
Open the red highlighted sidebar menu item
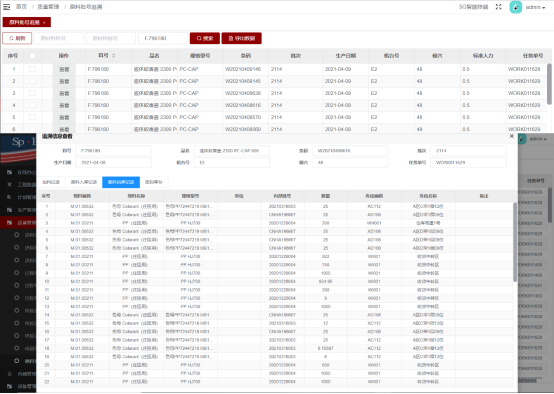coord(18,223)
